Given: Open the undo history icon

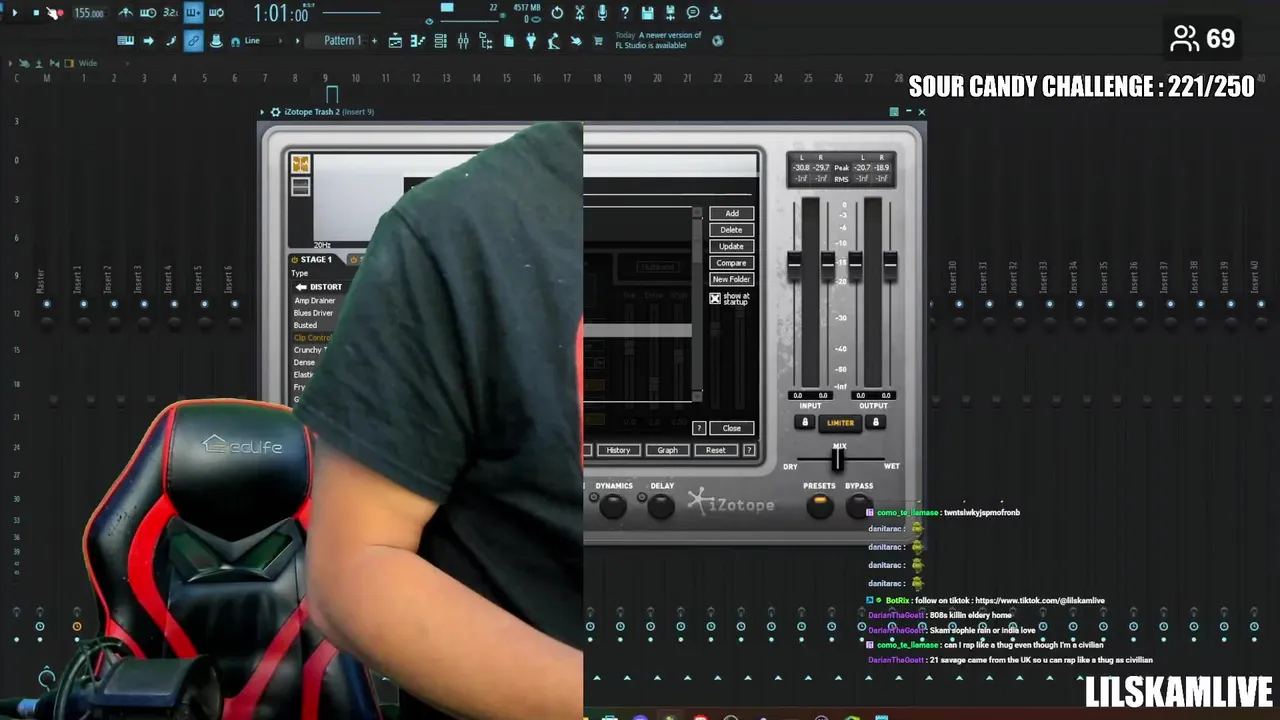Looking at the screenshot, I should (557, 13).
